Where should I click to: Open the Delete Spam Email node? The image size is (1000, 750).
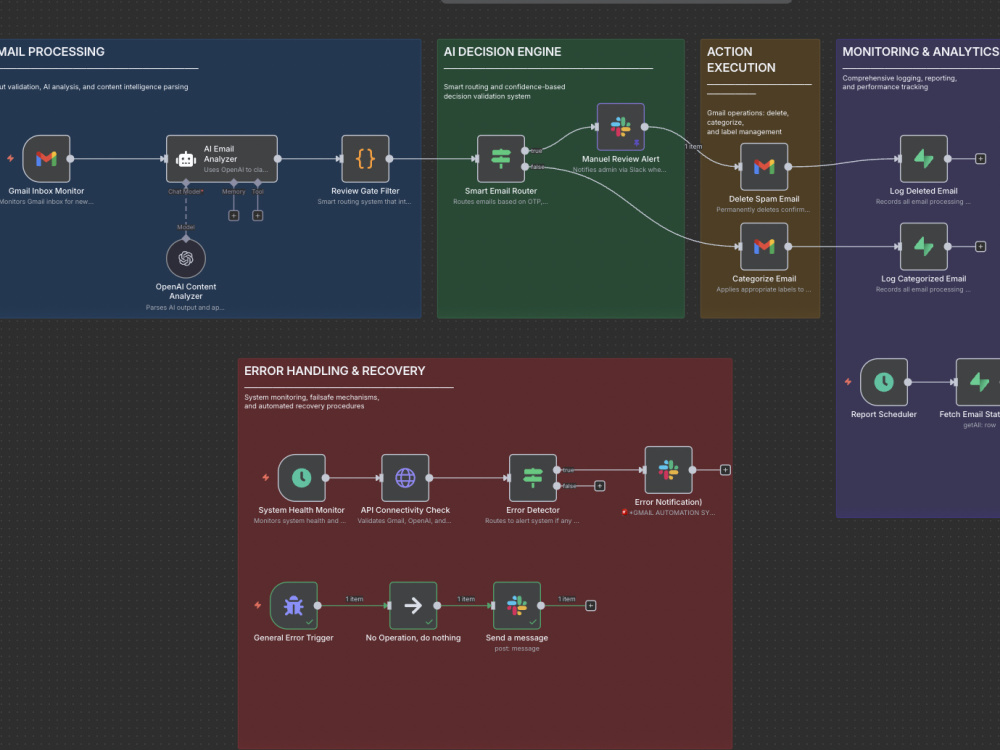764,166
